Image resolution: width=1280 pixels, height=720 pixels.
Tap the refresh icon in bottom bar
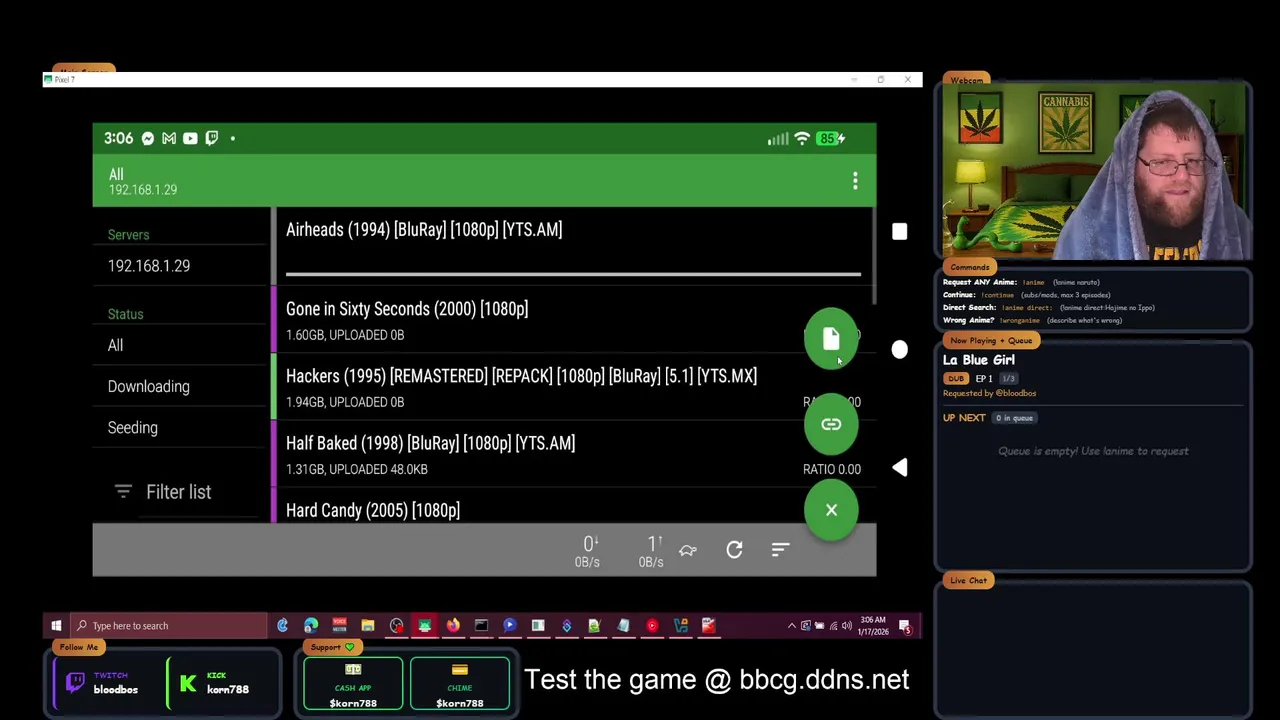pos(734,550)
